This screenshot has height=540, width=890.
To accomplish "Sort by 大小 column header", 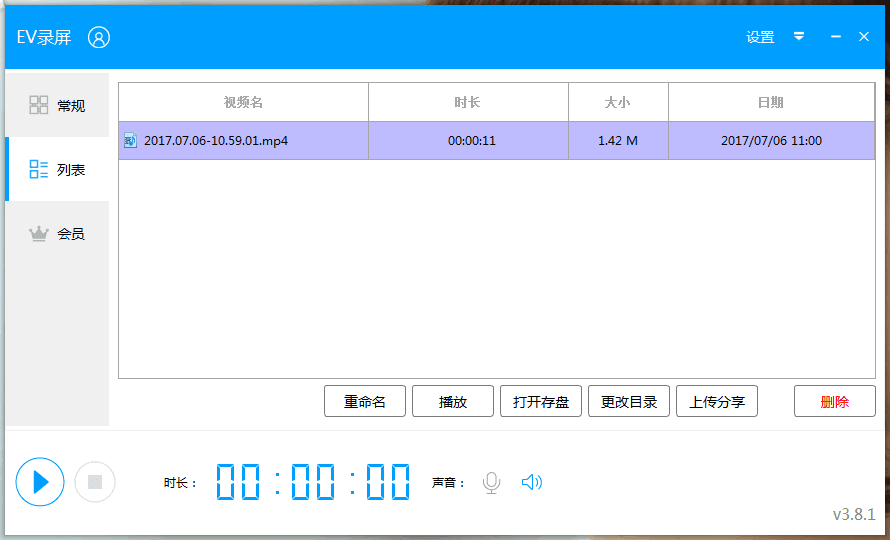I will pos(617,102).
